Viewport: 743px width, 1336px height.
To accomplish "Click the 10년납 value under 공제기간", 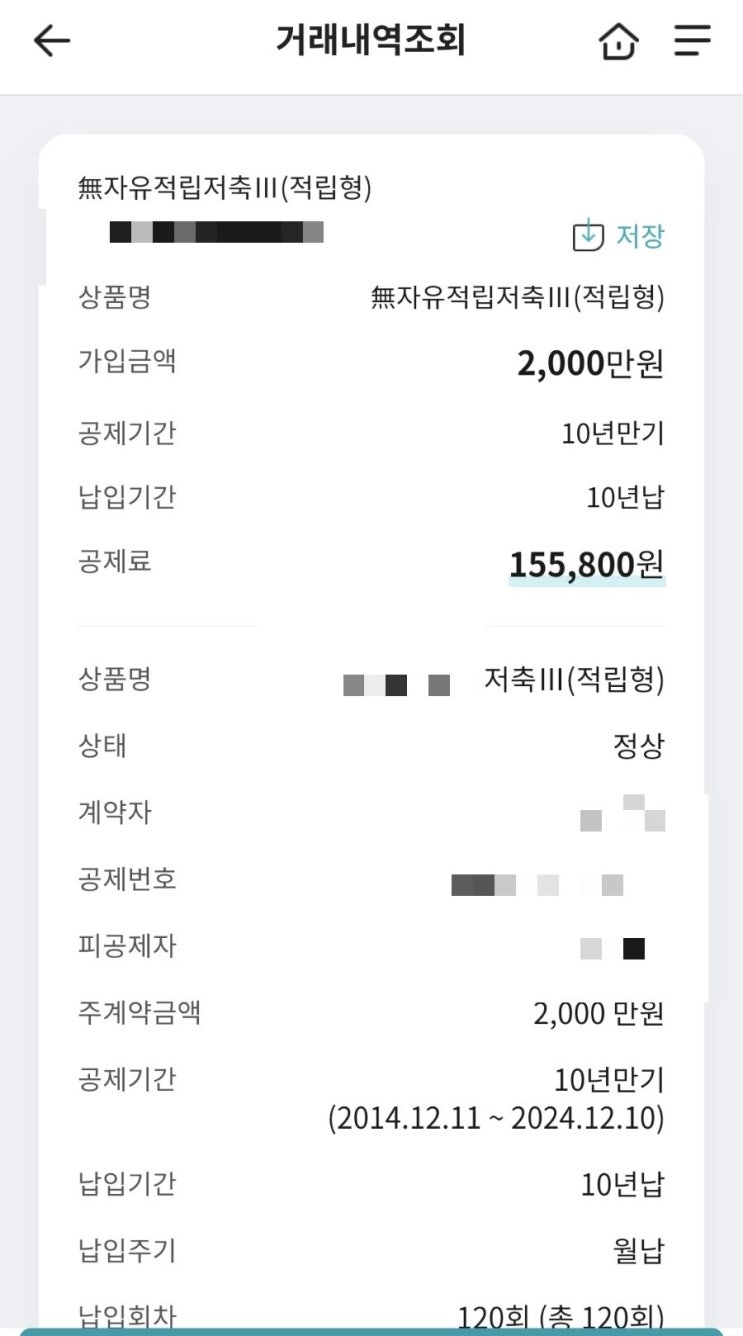I will pos(625,497).
